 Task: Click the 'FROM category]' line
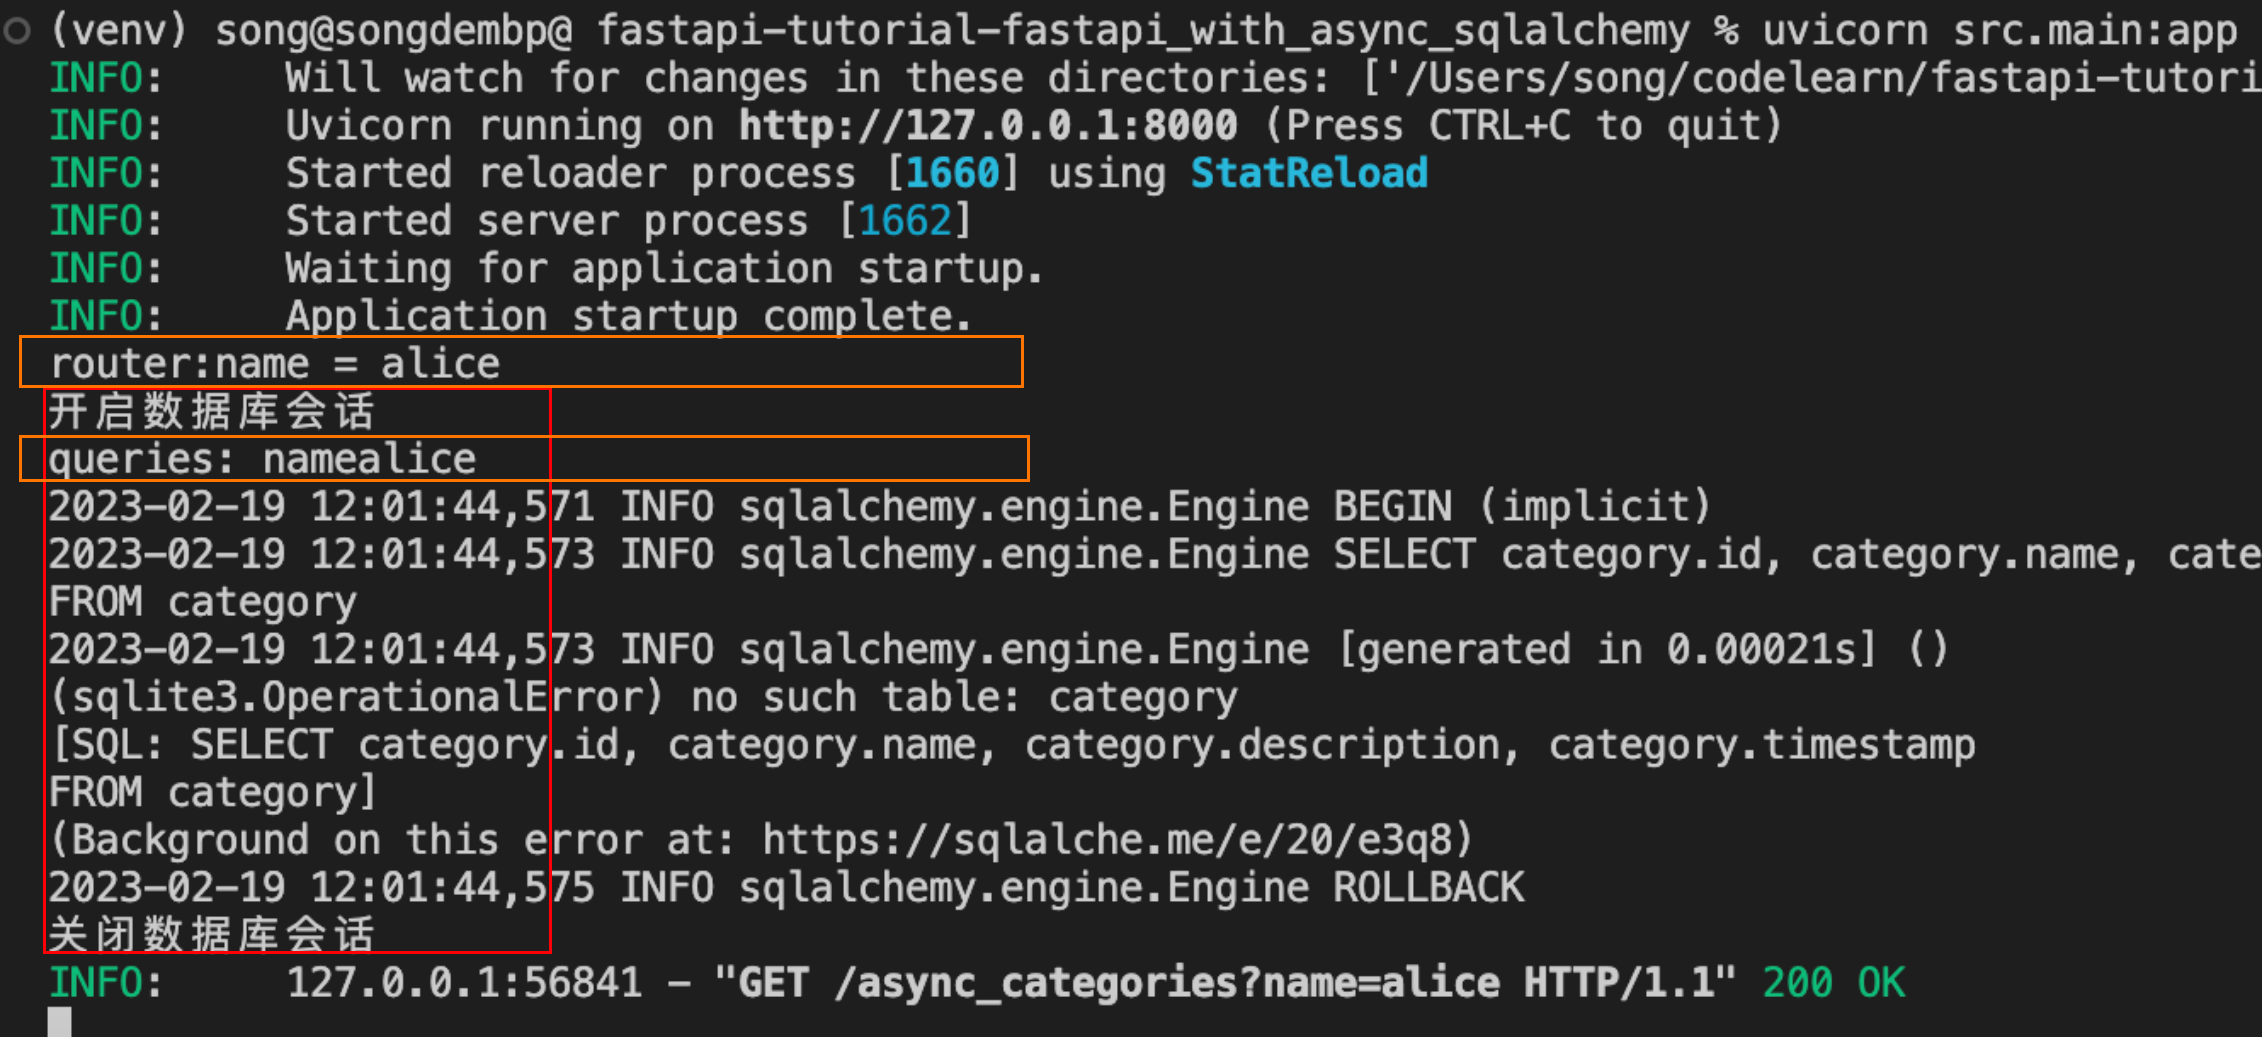[x=213, y=793]
